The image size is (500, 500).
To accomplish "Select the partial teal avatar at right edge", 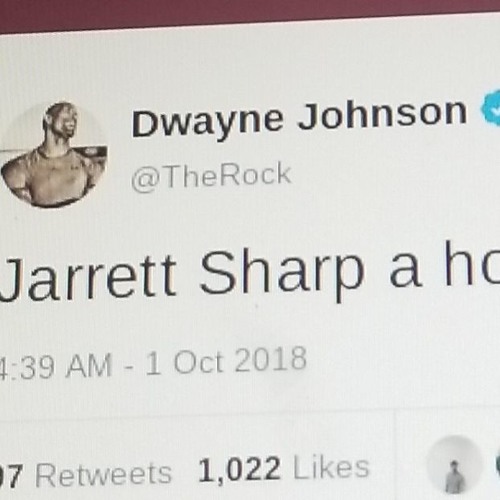I will [x=497, y=465].
